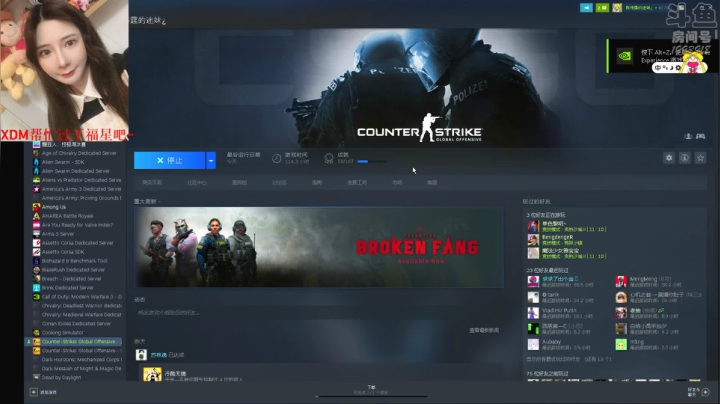The image size is (720, 404).
Task: Click the 查看最新新闻 link
Action: click(484, 330)
